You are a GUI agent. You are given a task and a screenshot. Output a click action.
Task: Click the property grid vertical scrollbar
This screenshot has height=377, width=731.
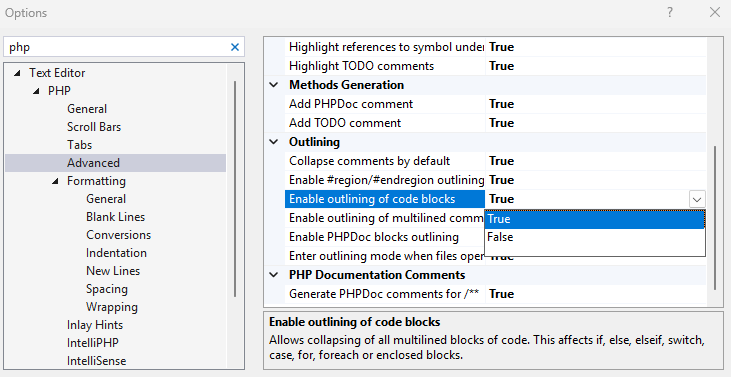click(x=715, y=217)
